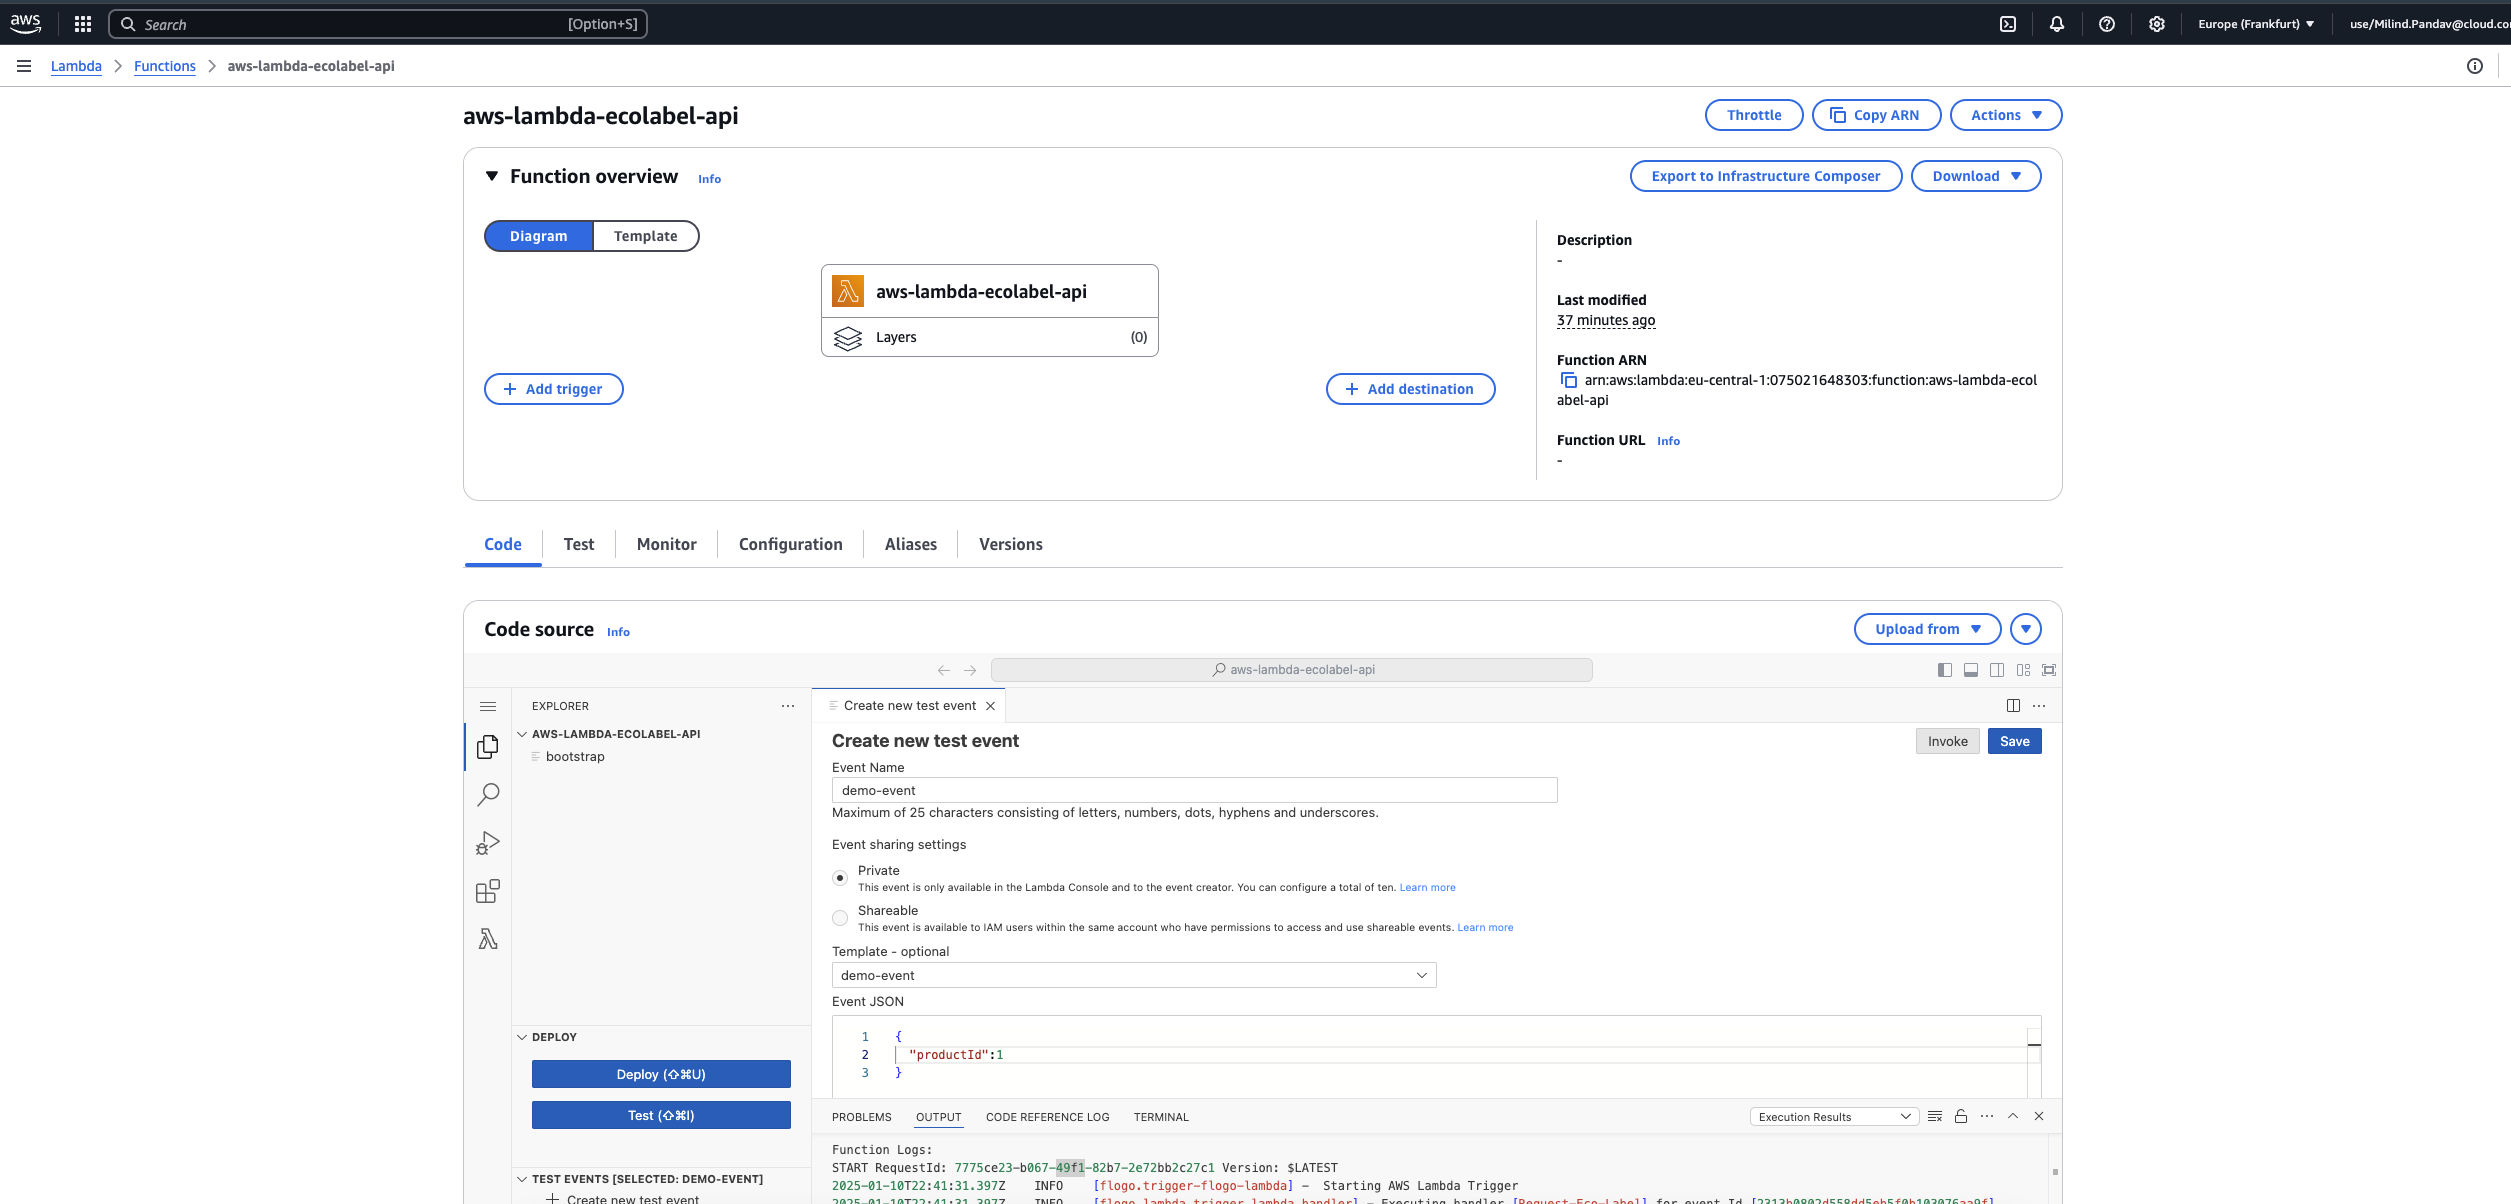Clear output with the clear lines icon
This screenshot has height=1204, width=2511.
coord(1935,1116)
